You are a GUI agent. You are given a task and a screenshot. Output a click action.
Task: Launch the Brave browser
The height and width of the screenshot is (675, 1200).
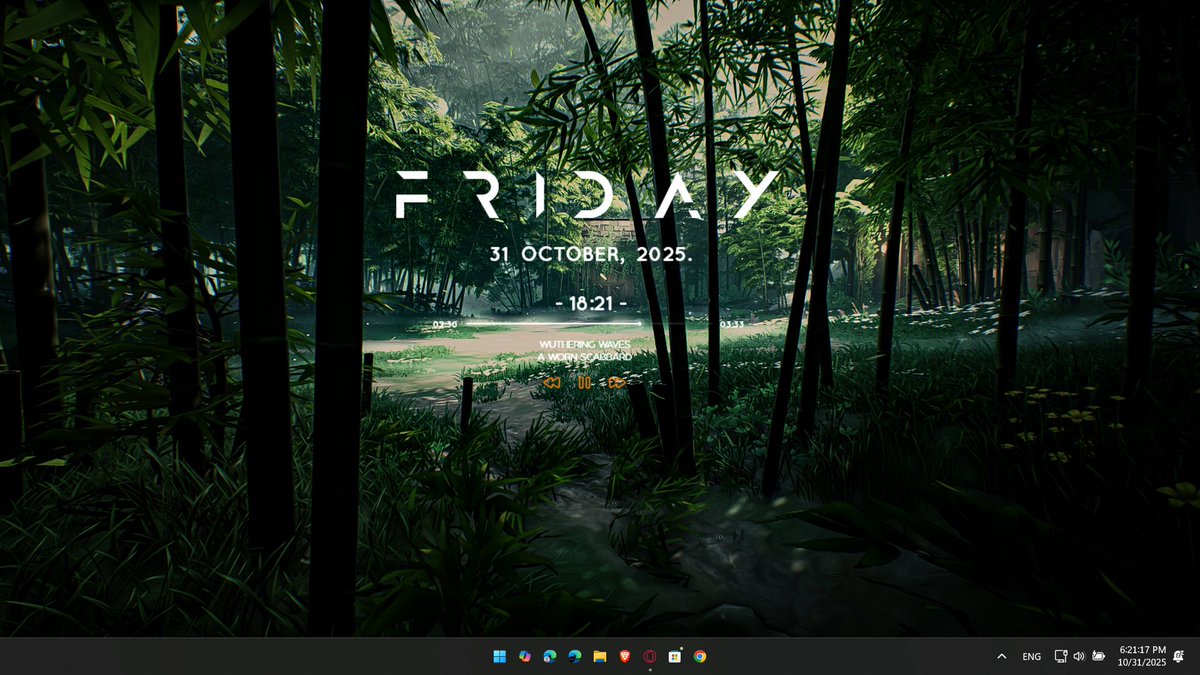tap(625, 657)
